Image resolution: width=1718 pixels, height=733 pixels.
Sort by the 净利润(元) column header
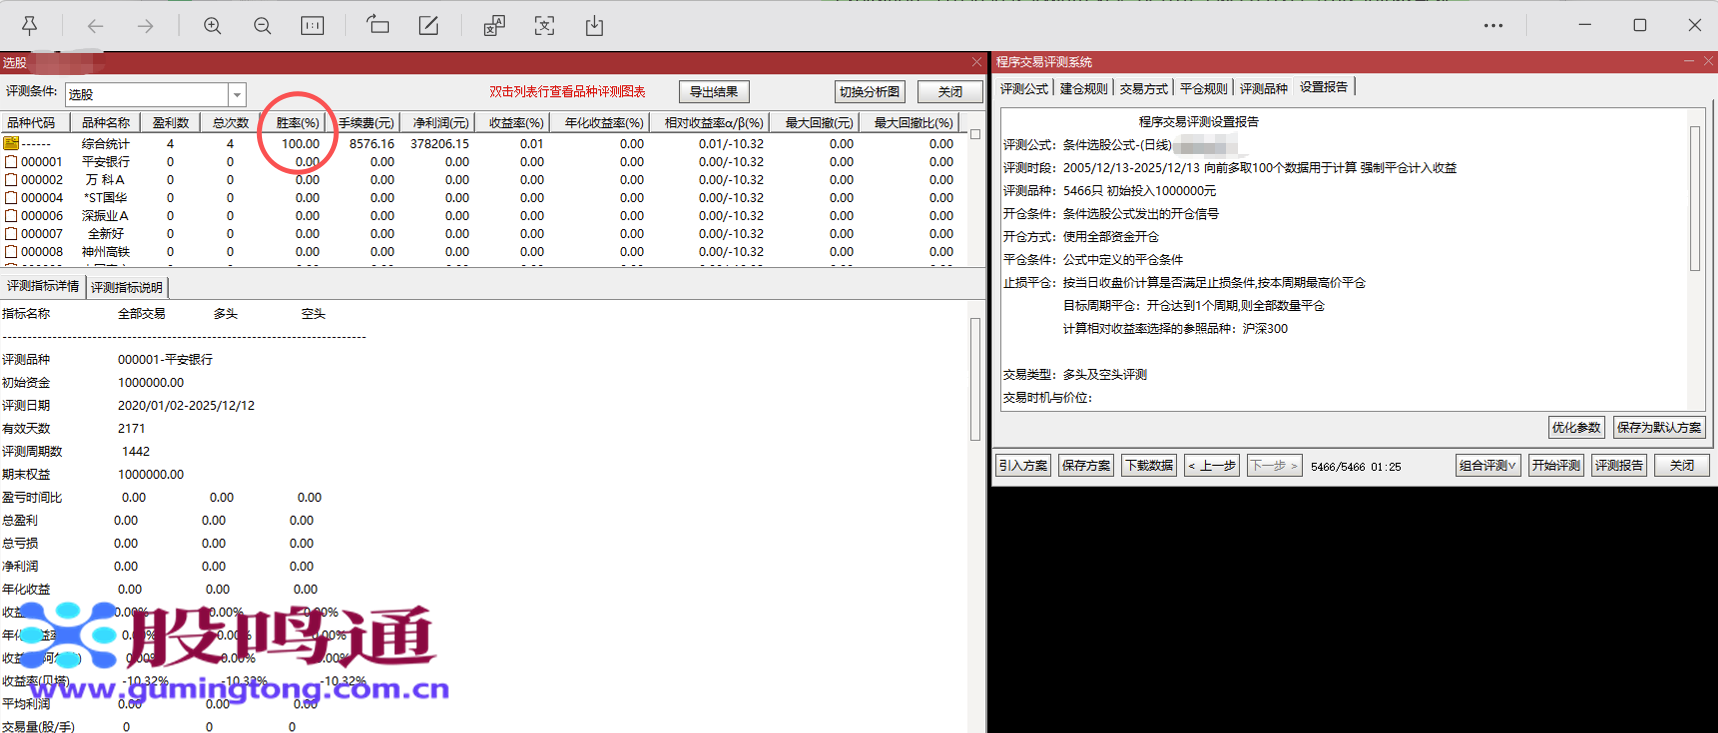coord(440,123)
